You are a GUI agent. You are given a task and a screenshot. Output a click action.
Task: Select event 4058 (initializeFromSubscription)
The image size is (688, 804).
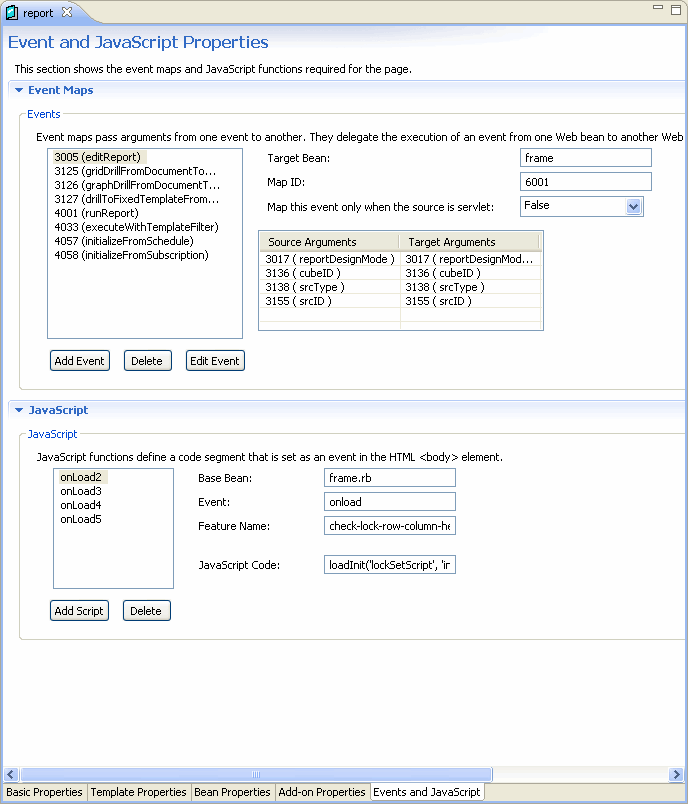(x=131, y=255)
